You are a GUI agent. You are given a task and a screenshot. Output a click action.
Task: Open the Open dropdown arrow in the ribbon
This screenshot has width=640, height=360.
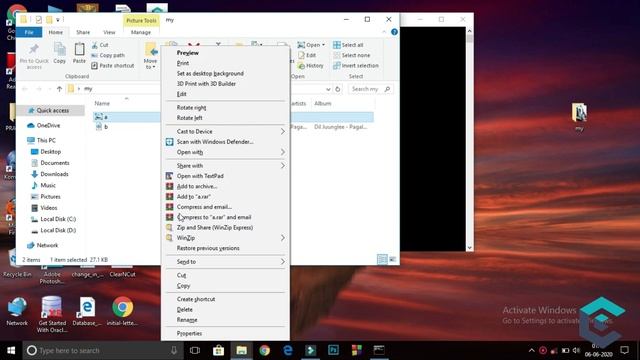(x=324, y=45)
